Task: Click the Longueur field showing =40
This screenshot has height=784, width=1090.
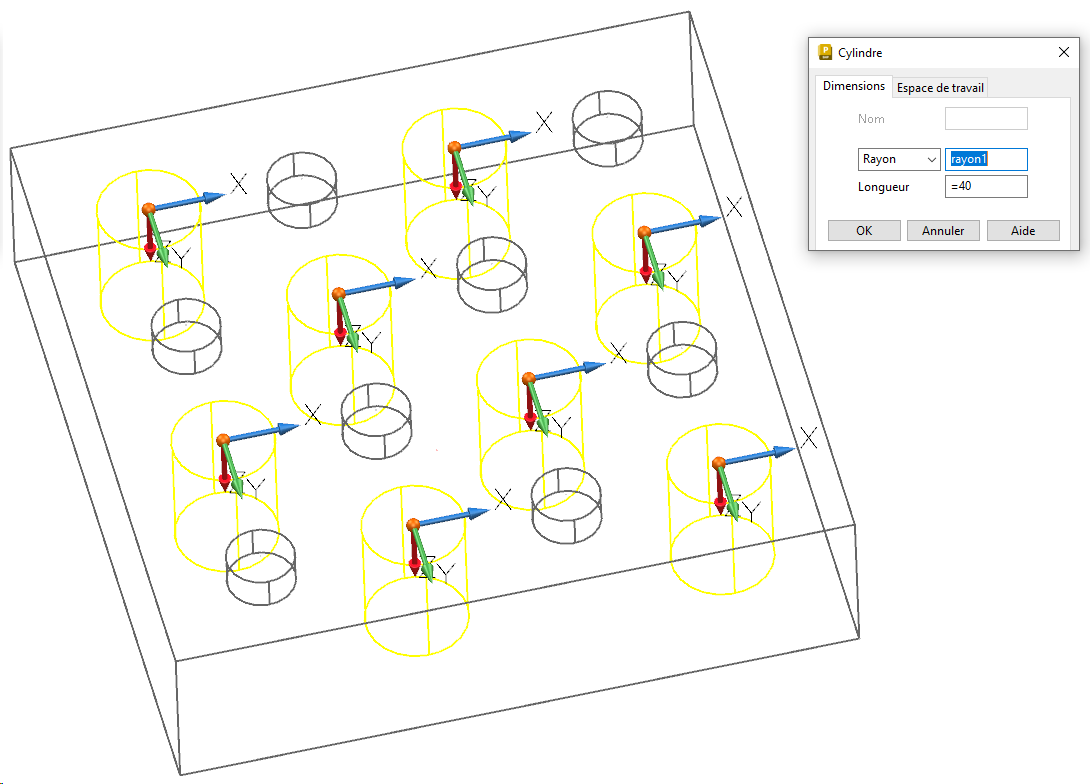Action: click(x=986, y=187)
